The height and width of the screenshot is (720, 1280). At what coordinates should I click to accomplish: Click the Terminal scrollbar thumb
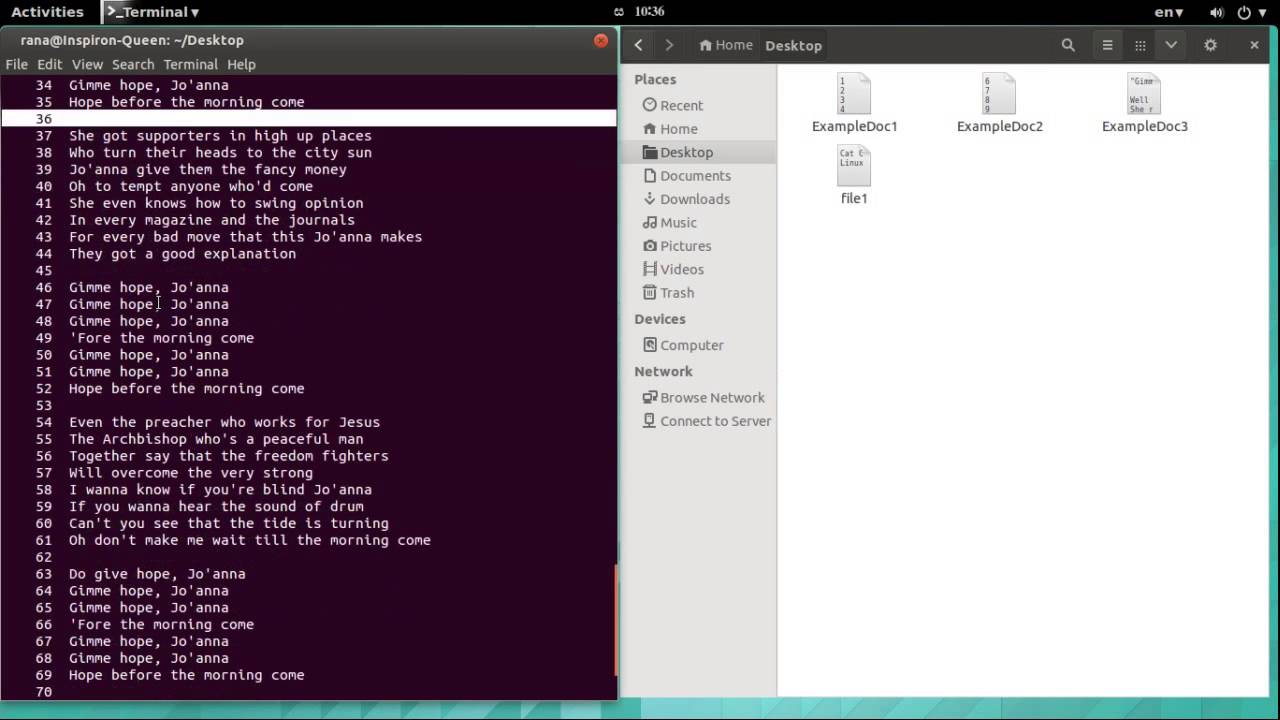point(615,619)
